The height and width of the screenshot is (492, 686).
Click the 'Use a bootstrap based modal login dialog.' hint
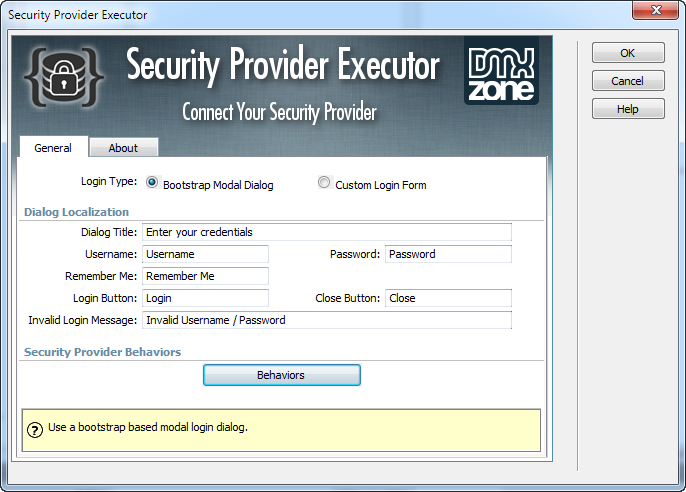148,427
